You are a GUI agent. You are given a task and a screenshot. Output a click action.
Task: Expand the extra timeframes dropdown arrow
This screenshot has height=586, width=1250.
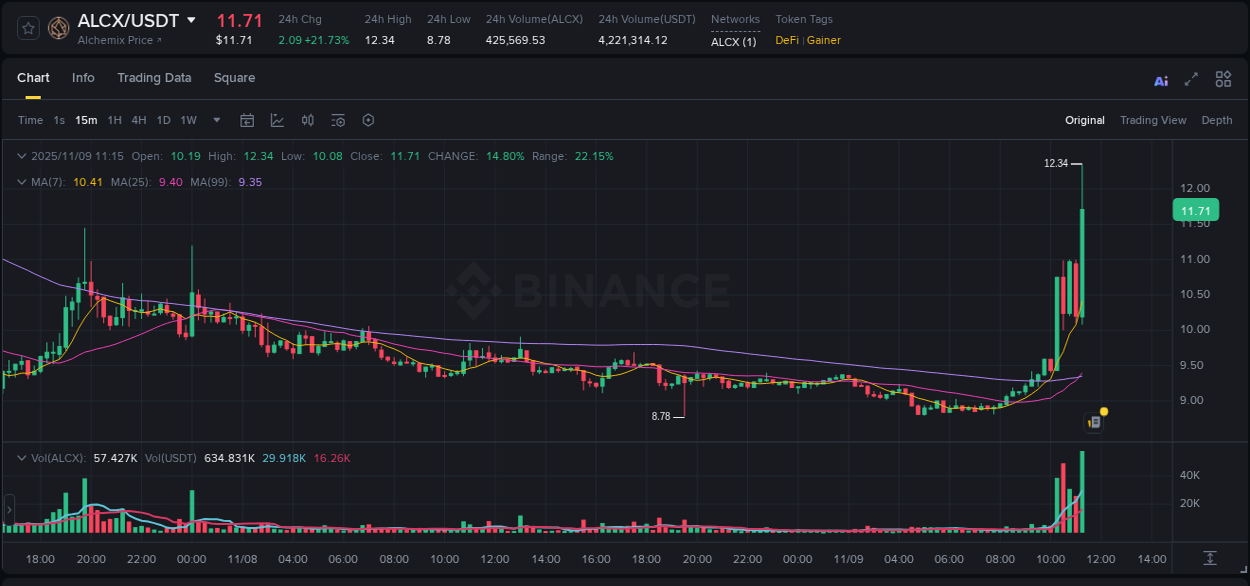(x=215, y=120)
